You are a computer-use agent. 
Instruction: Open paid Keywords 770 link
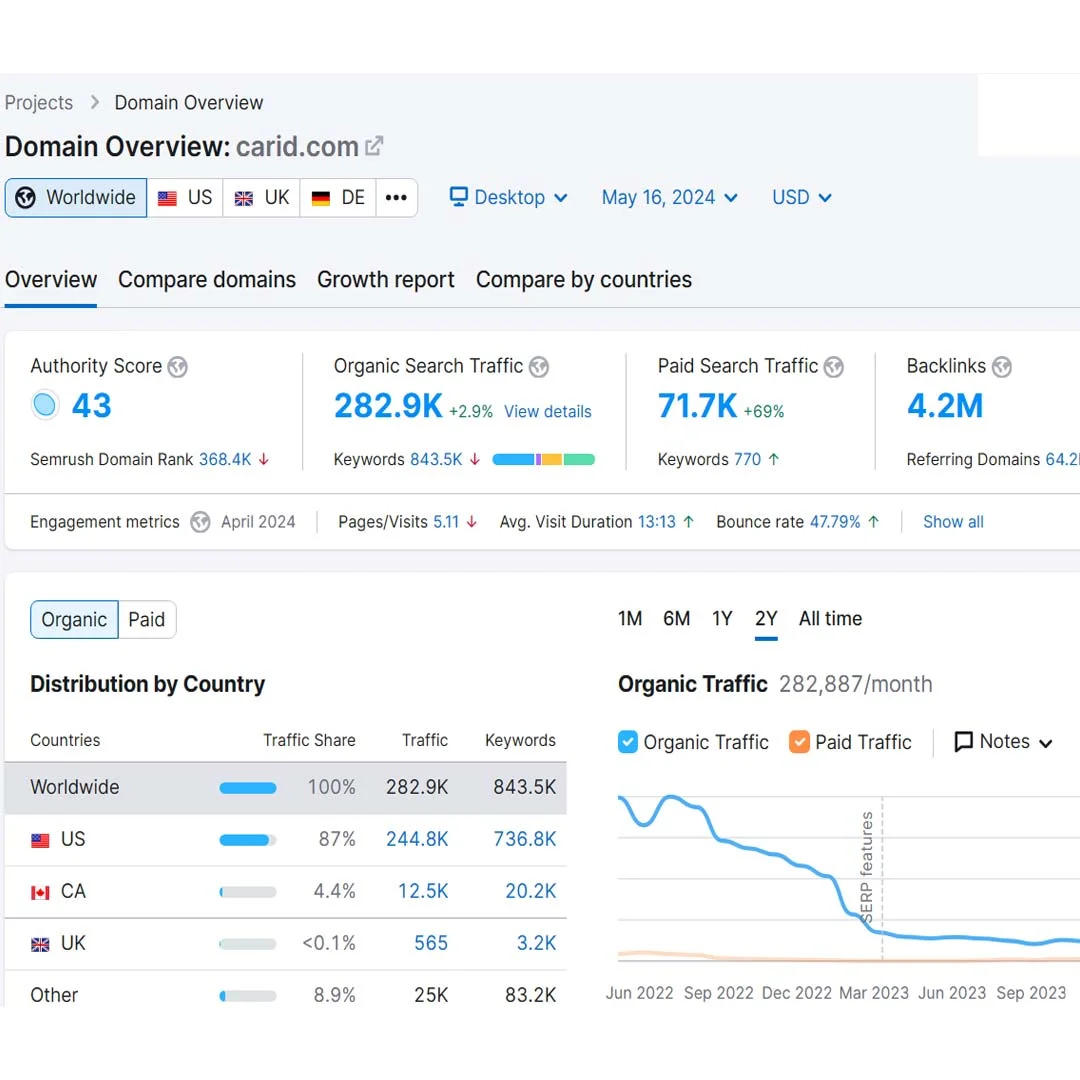click(747, 459)
